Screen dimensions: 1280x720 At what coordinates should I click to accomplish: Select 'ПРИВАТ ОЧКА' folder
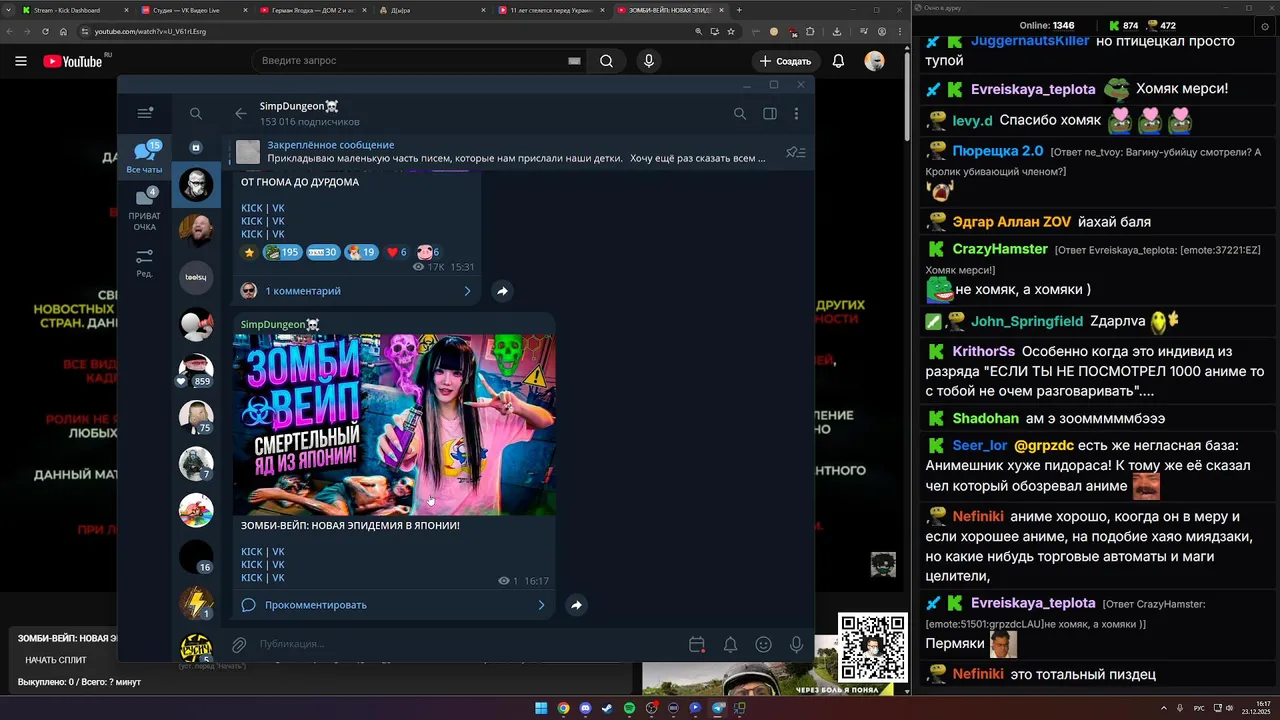pos(145,209)
